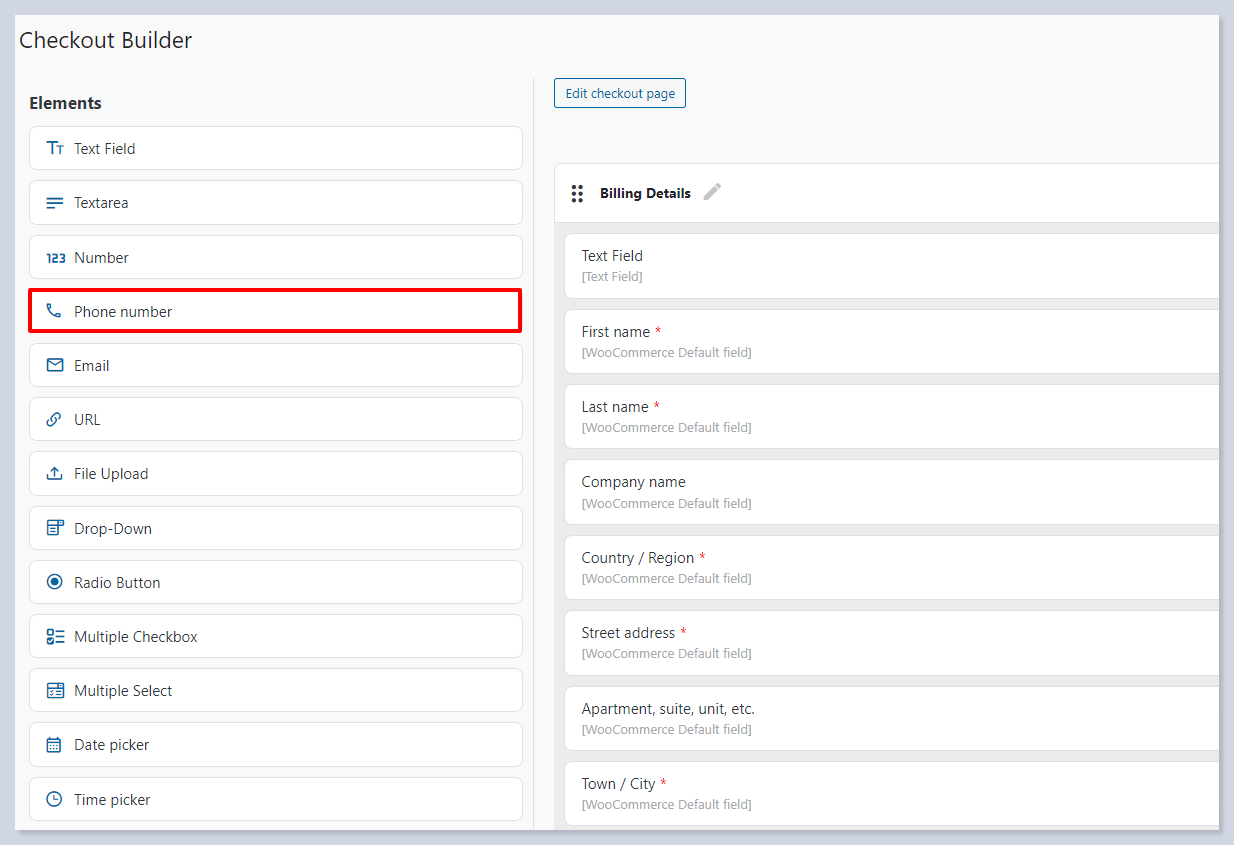Click the Phone number handset icon

[x=55, y=311]
